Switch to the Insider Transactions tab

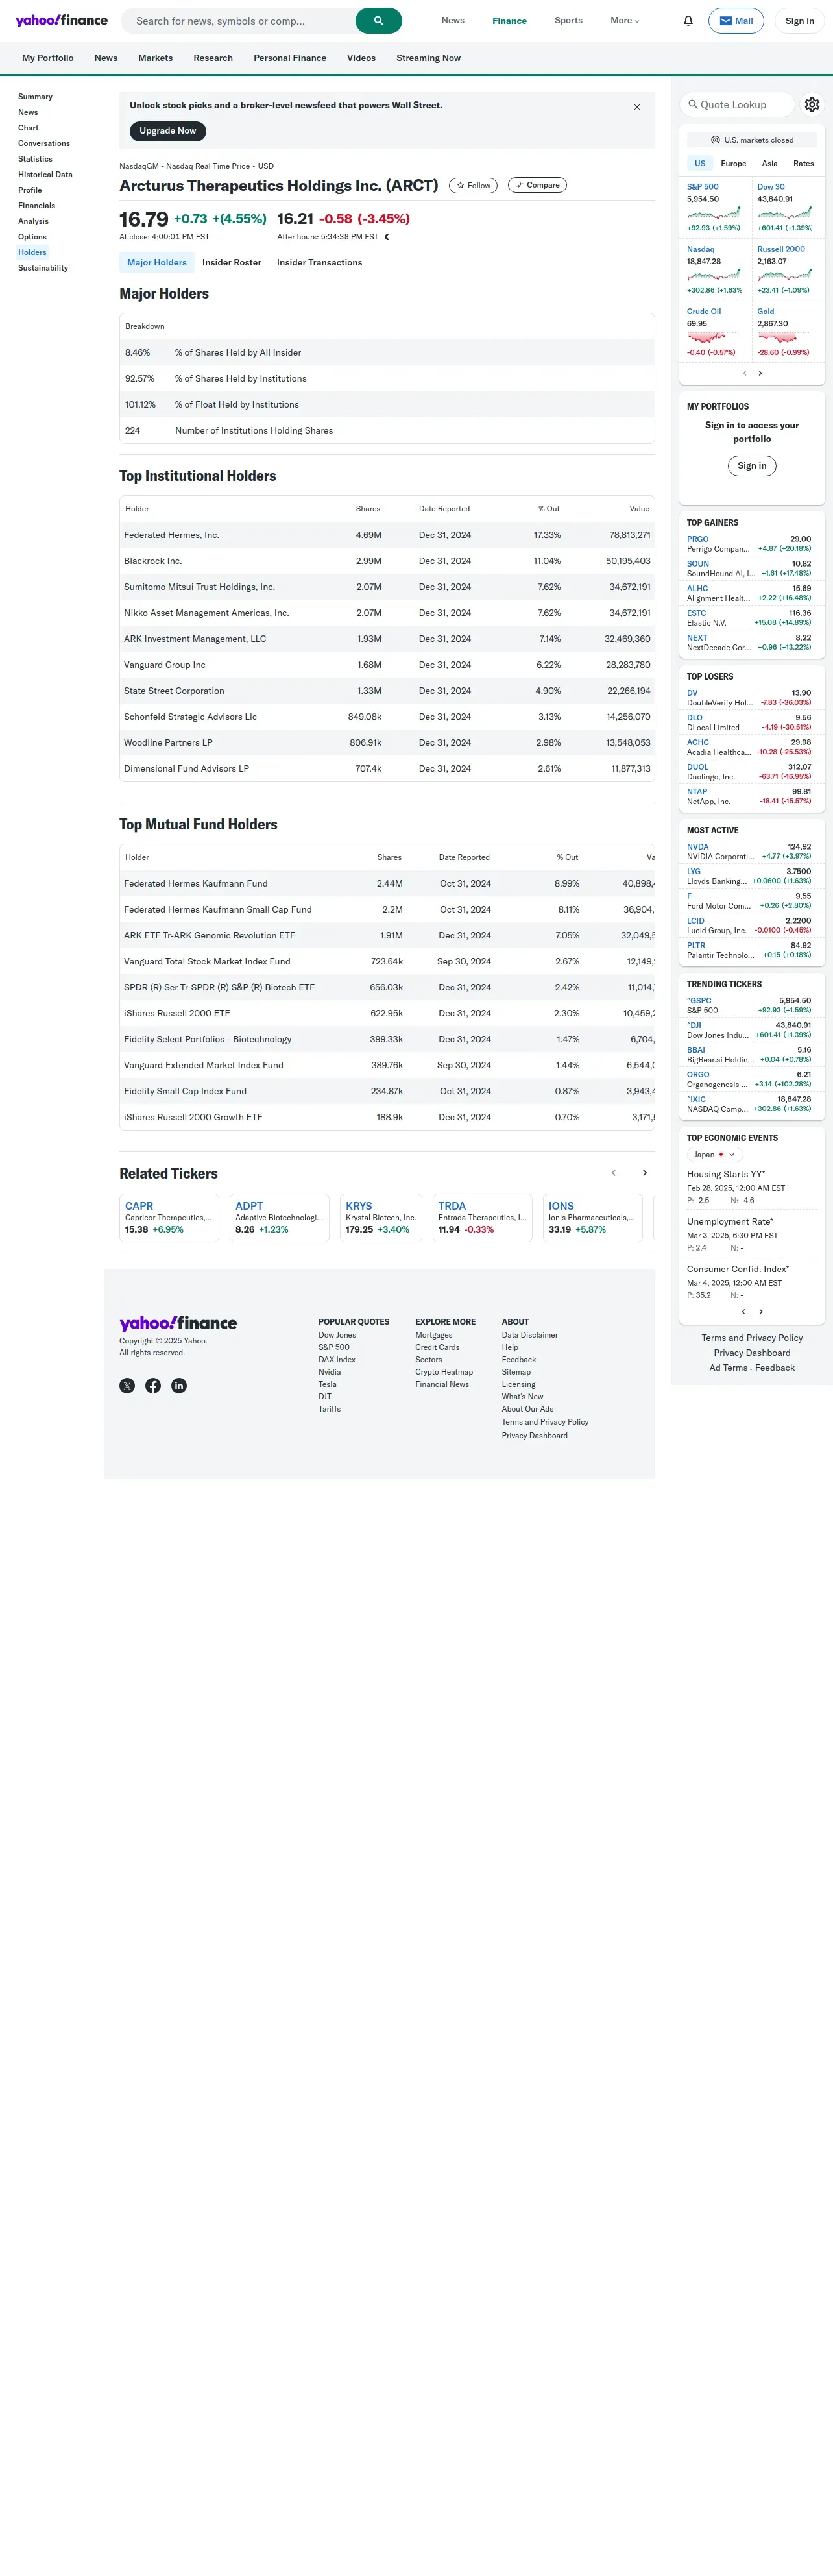(320, 262)
